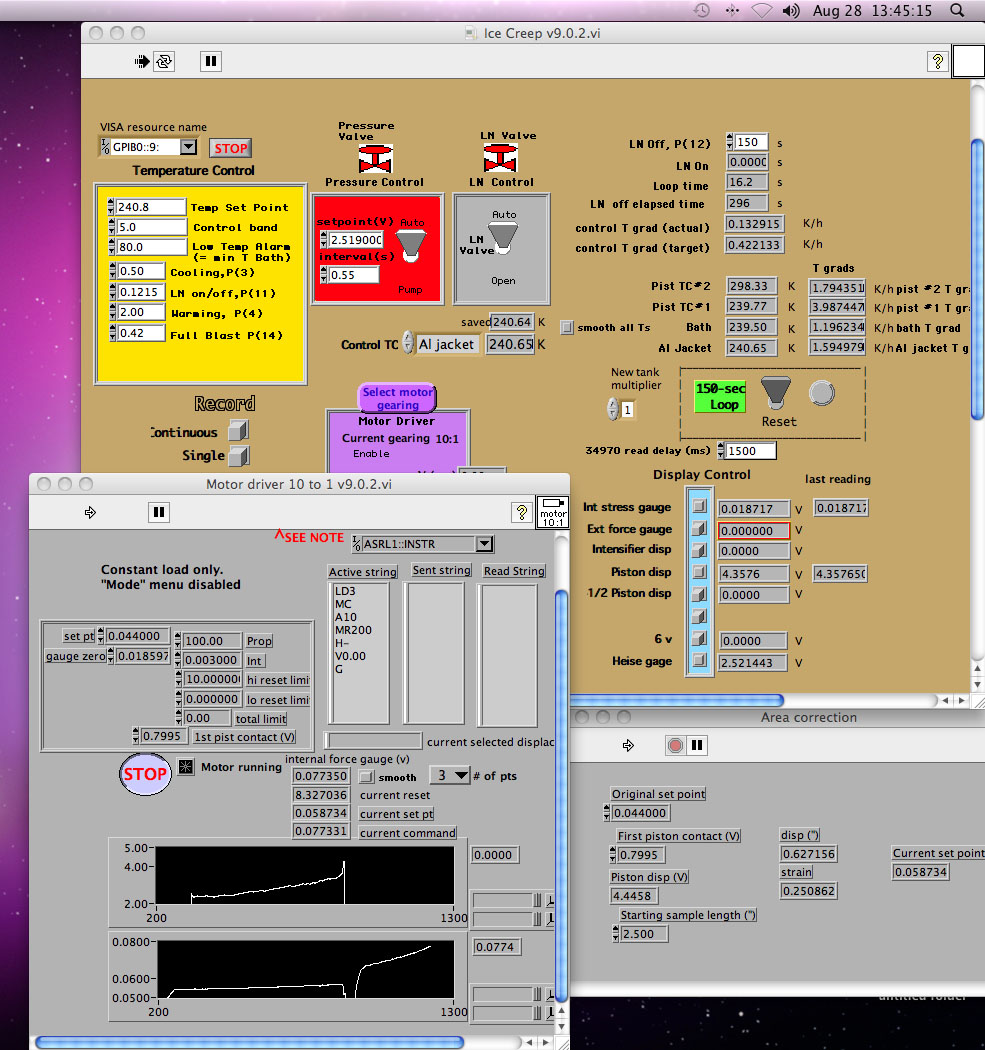The height and width of the screenshot is (1050, 985).
Task: Click Select motor gearing button
Action: click(397, 398)
